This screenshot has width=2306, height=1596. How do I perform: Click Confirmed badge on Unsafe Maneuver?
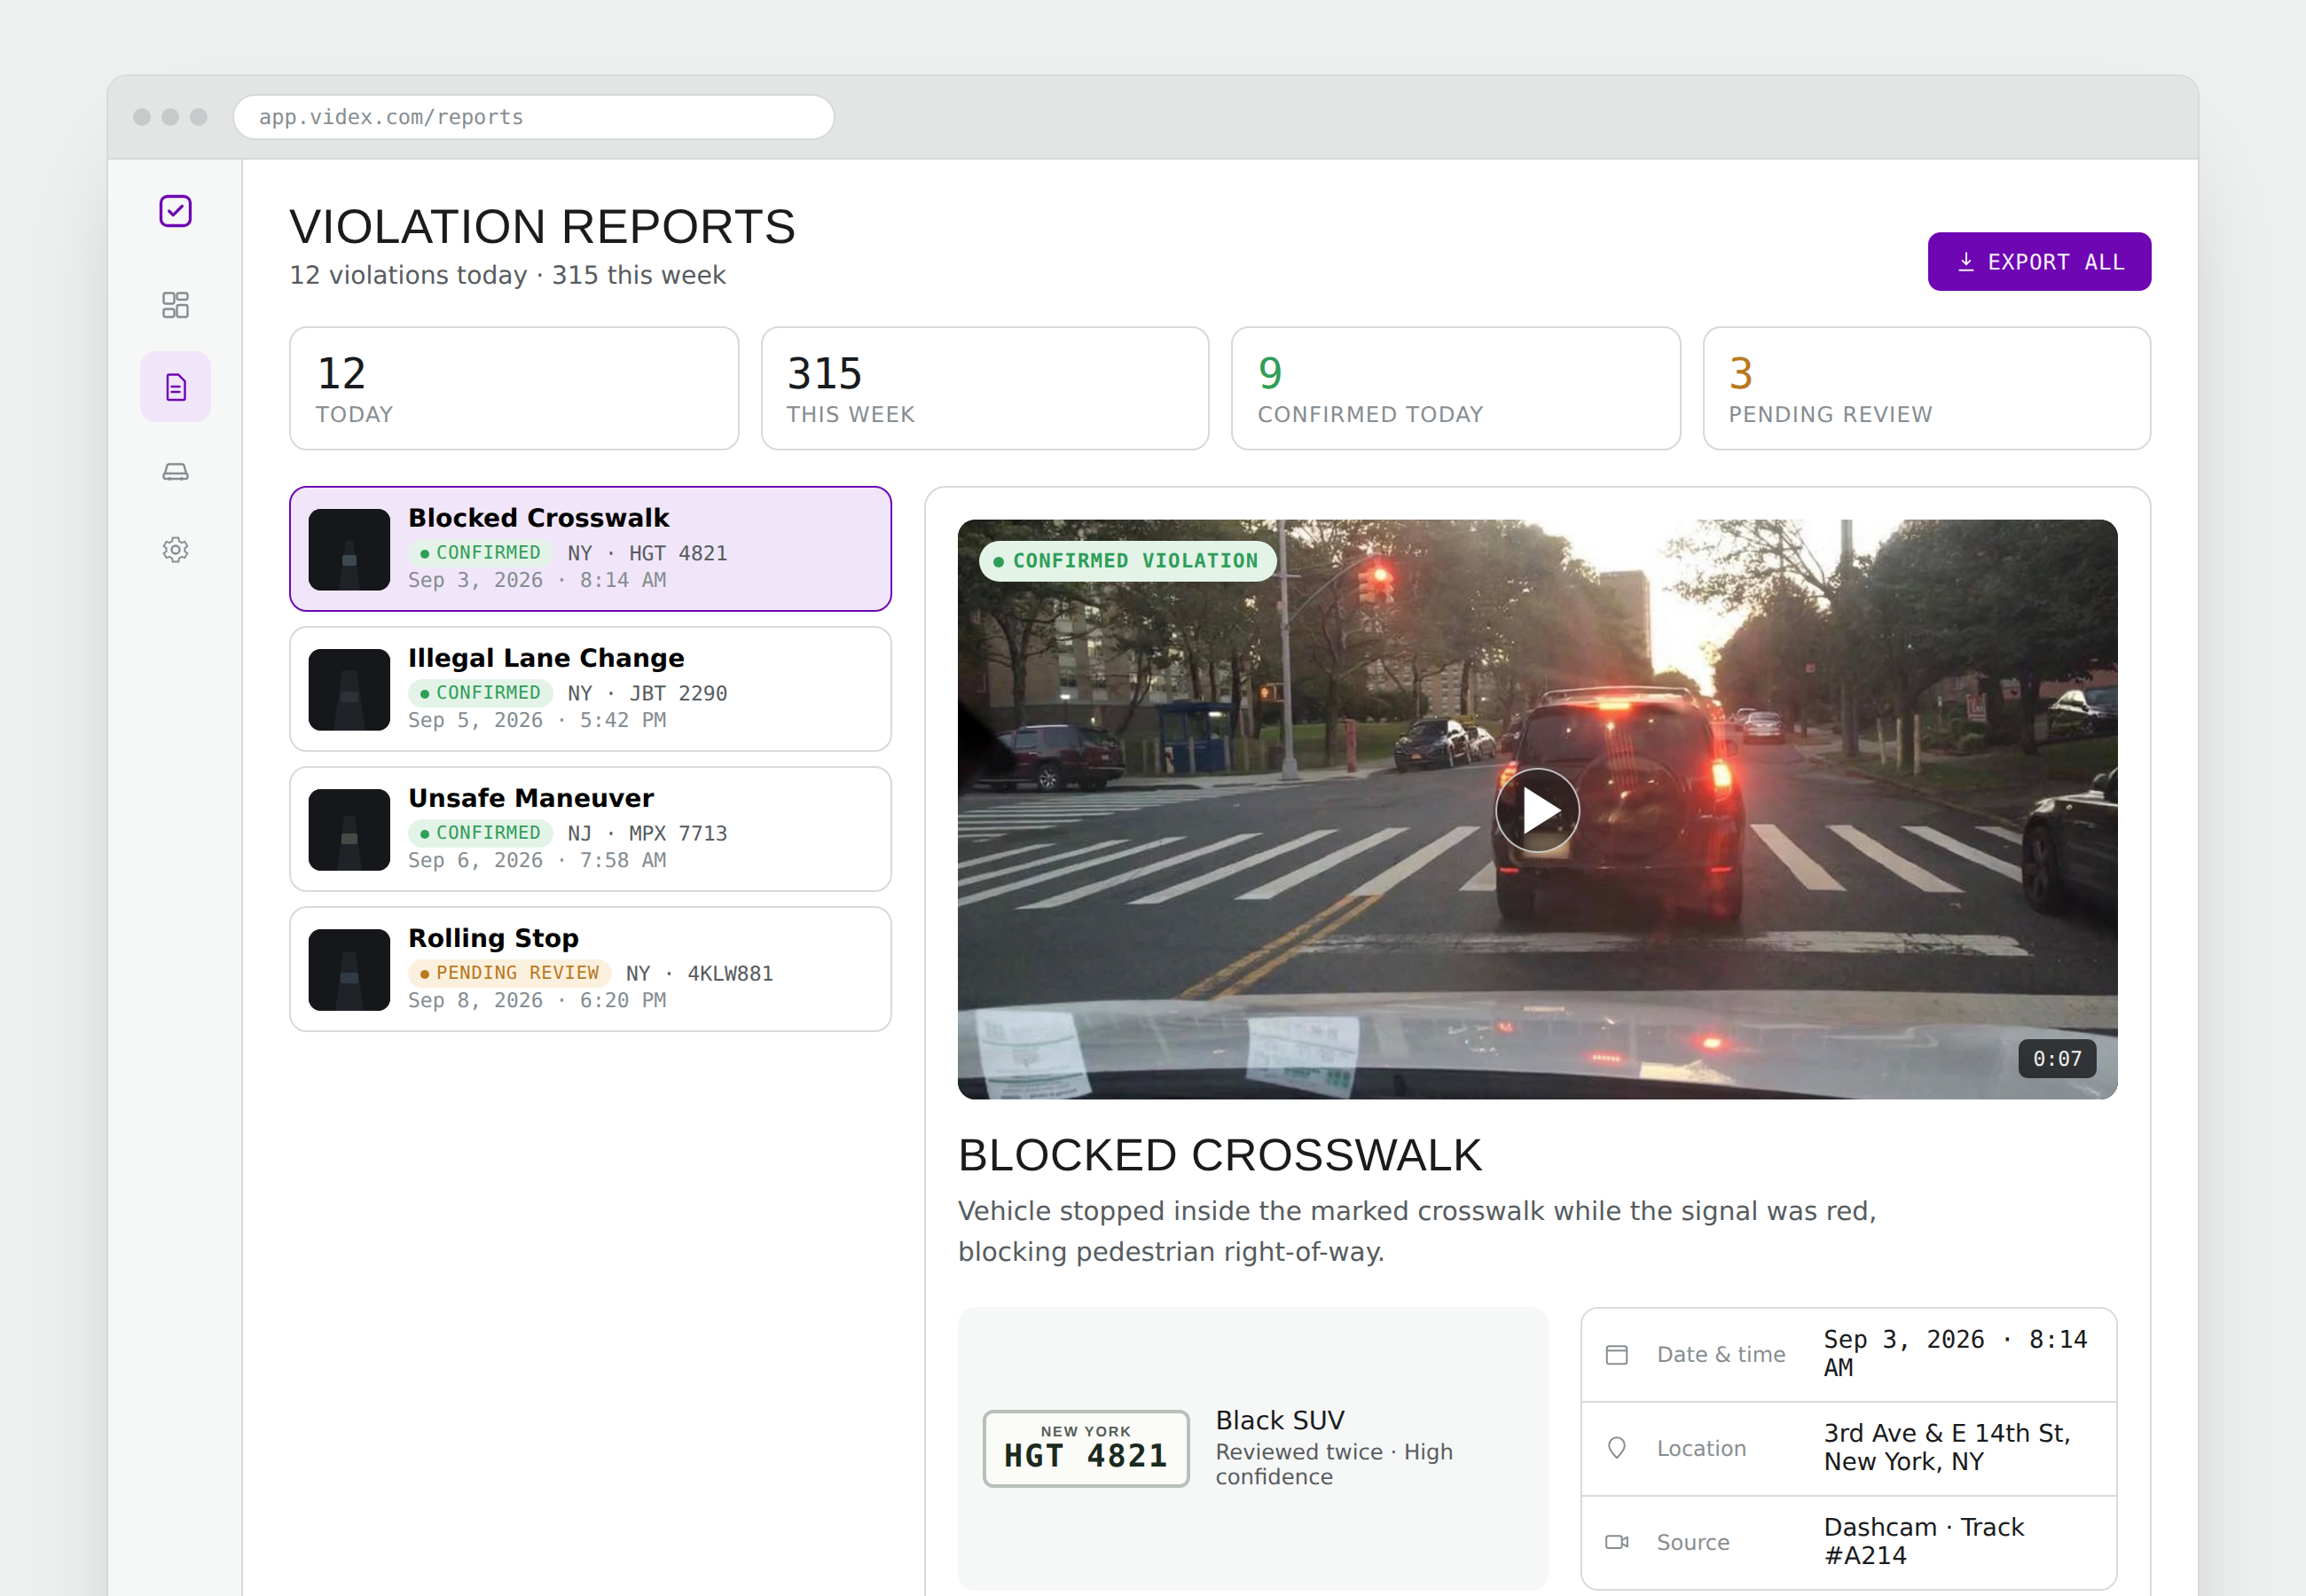click(x=480, y=833)
